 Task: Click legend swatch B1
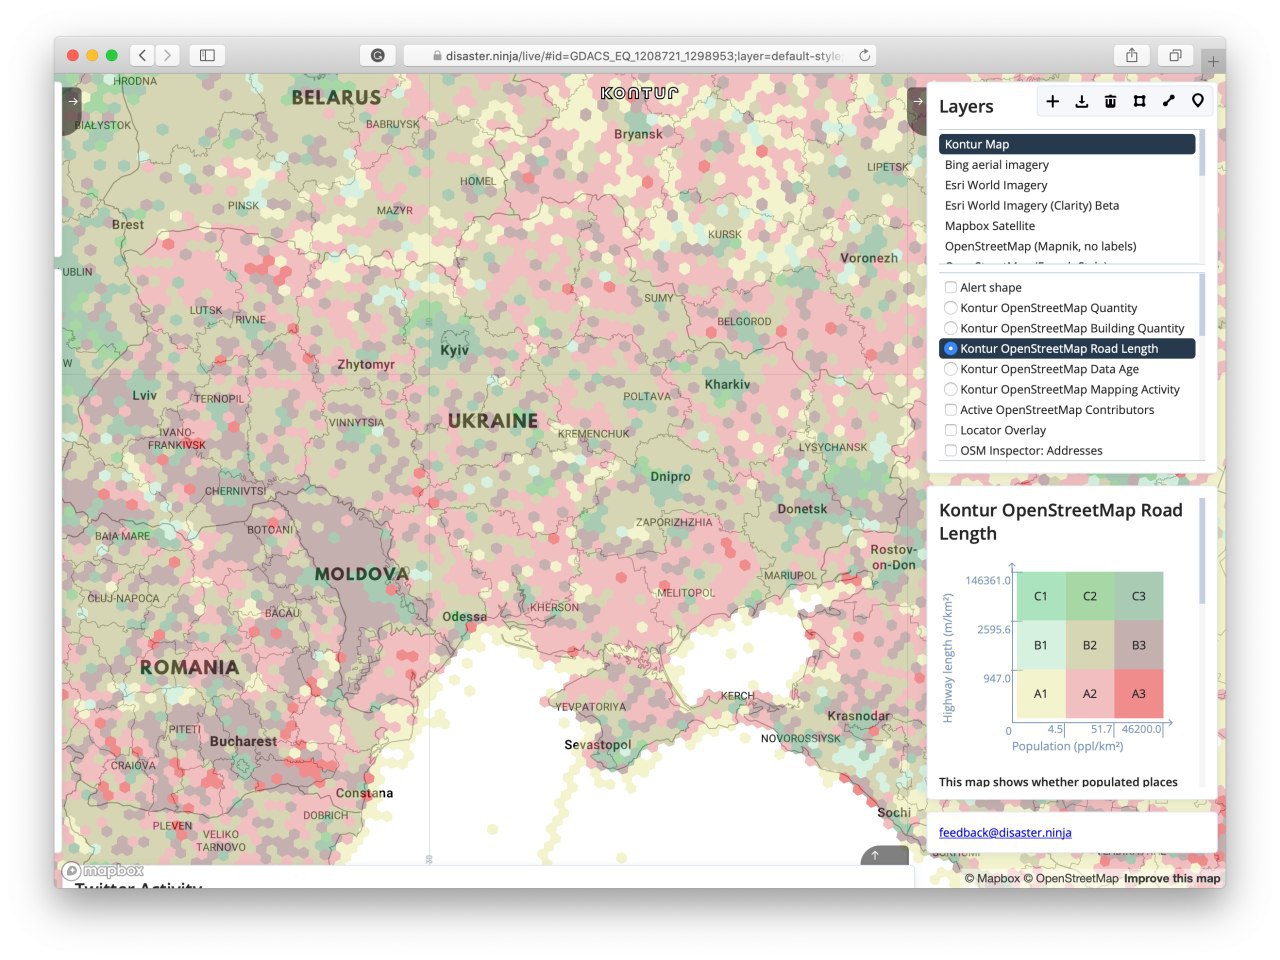[x=1041, y=645]
